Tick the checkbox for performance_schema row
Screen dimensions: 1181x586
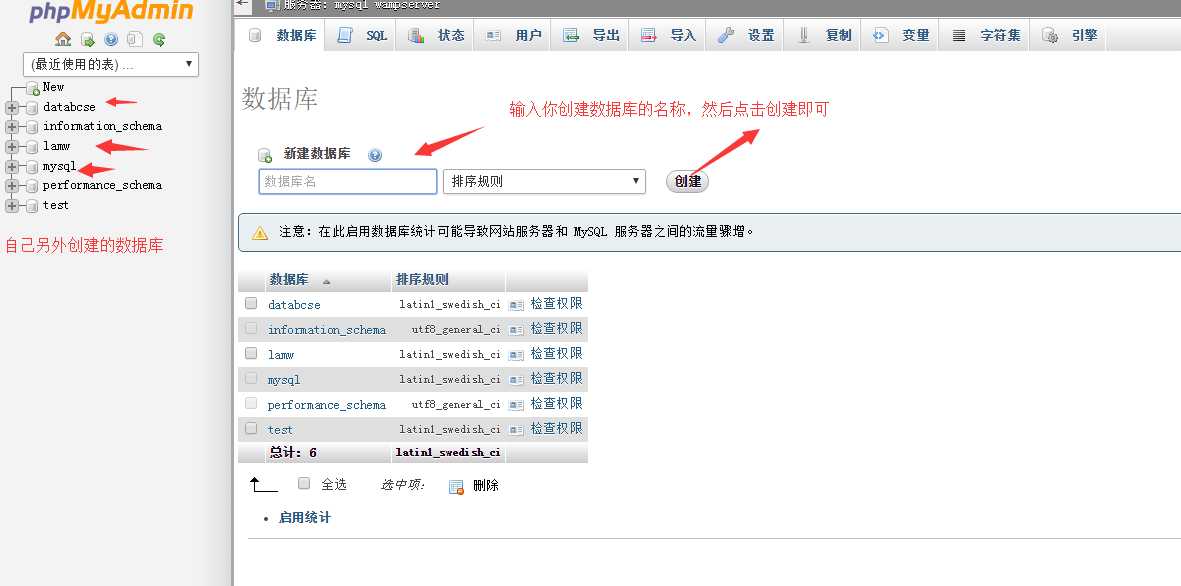pos(252,403)
